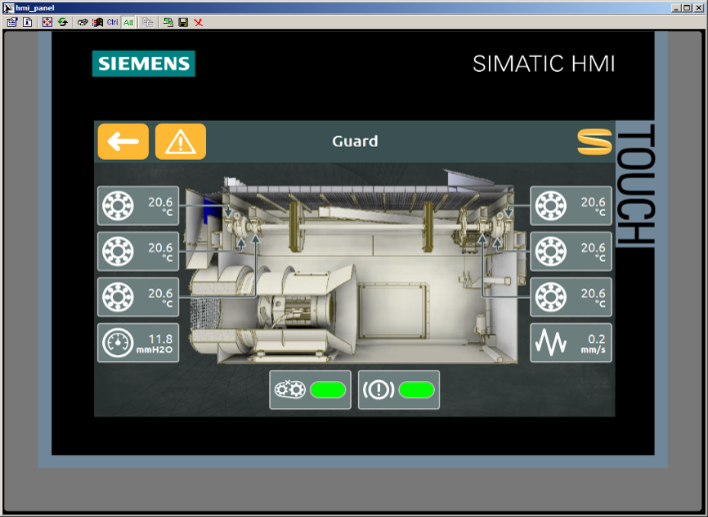
Task: Toggle the Ctrl key toolbar button
Action: coord(113,22)
